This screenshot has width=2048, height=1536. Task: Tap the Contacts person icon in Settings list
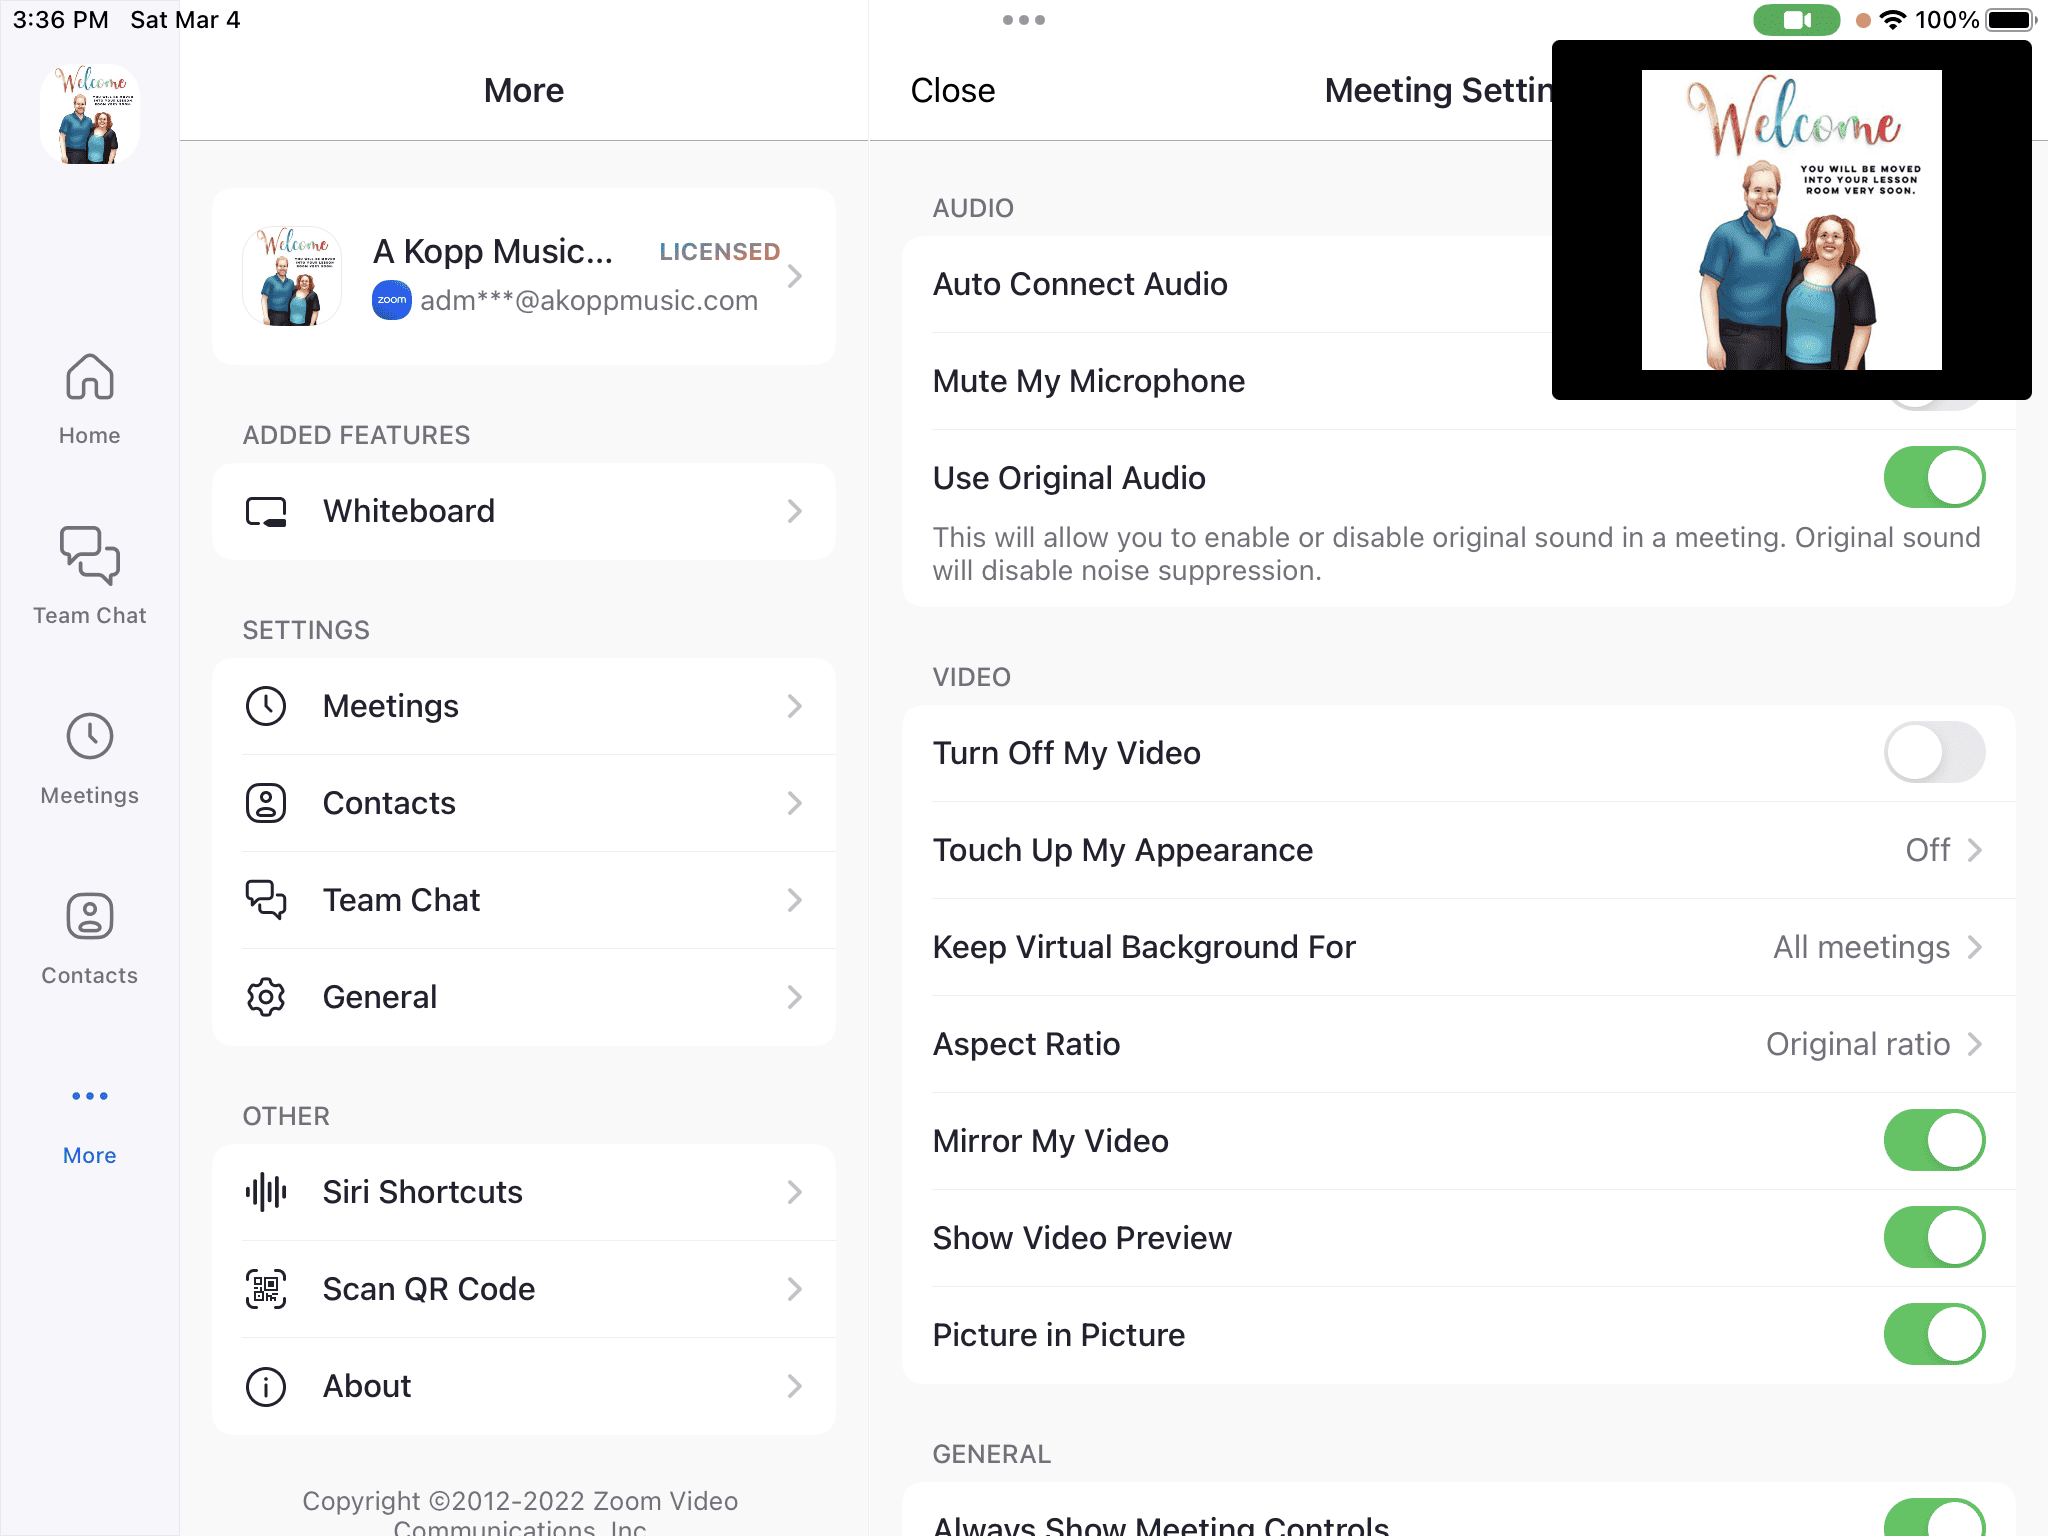coord(266,803)
